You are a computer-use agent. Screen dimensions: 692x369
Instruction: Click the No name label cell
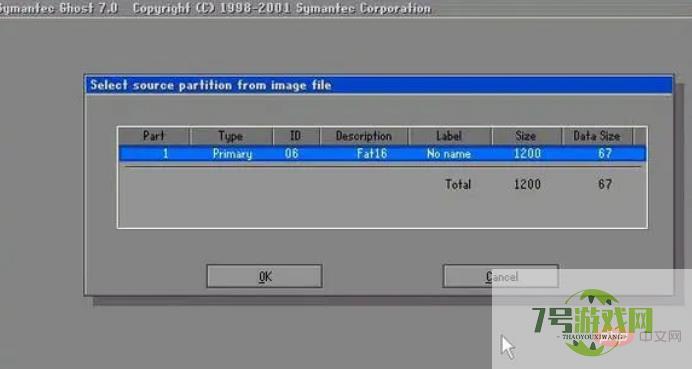449,154
